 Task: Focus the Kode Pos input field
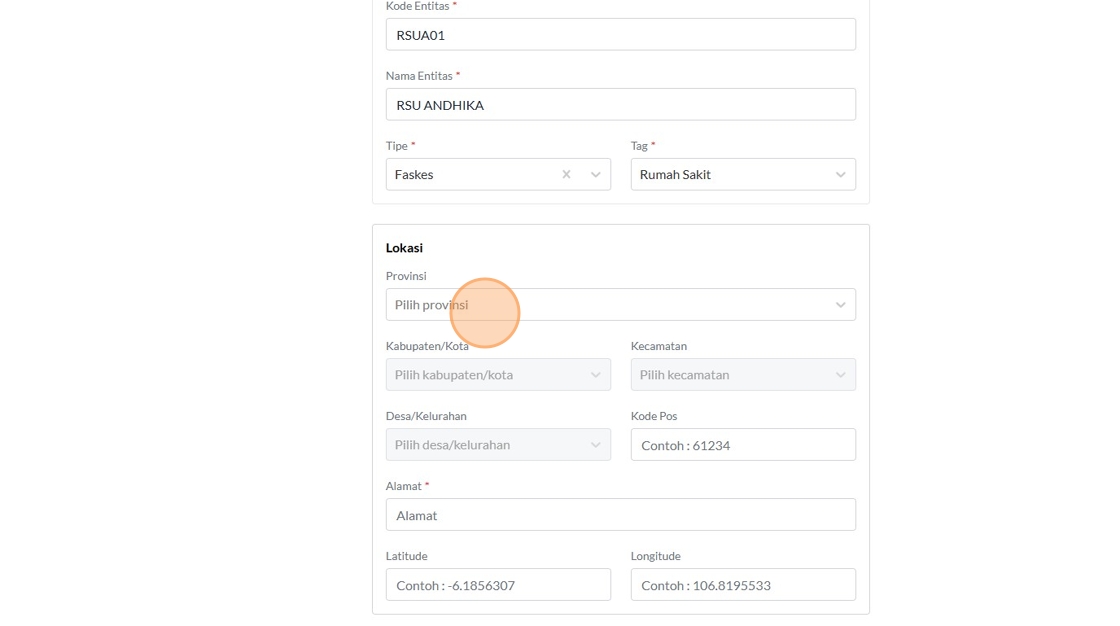point(743,445)
